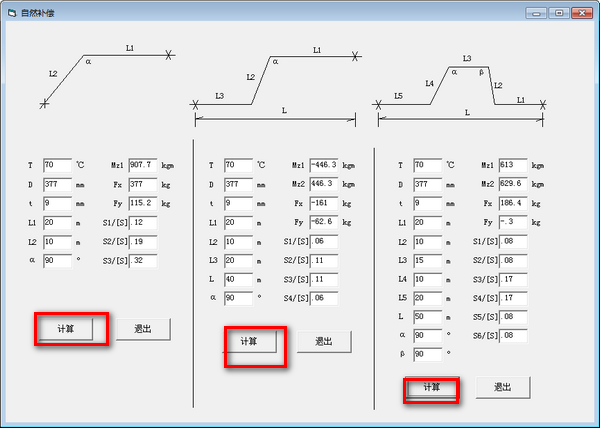Select S4/[S] result field, right panel
Screen dimensions: 600x428
tap(513, 298)
